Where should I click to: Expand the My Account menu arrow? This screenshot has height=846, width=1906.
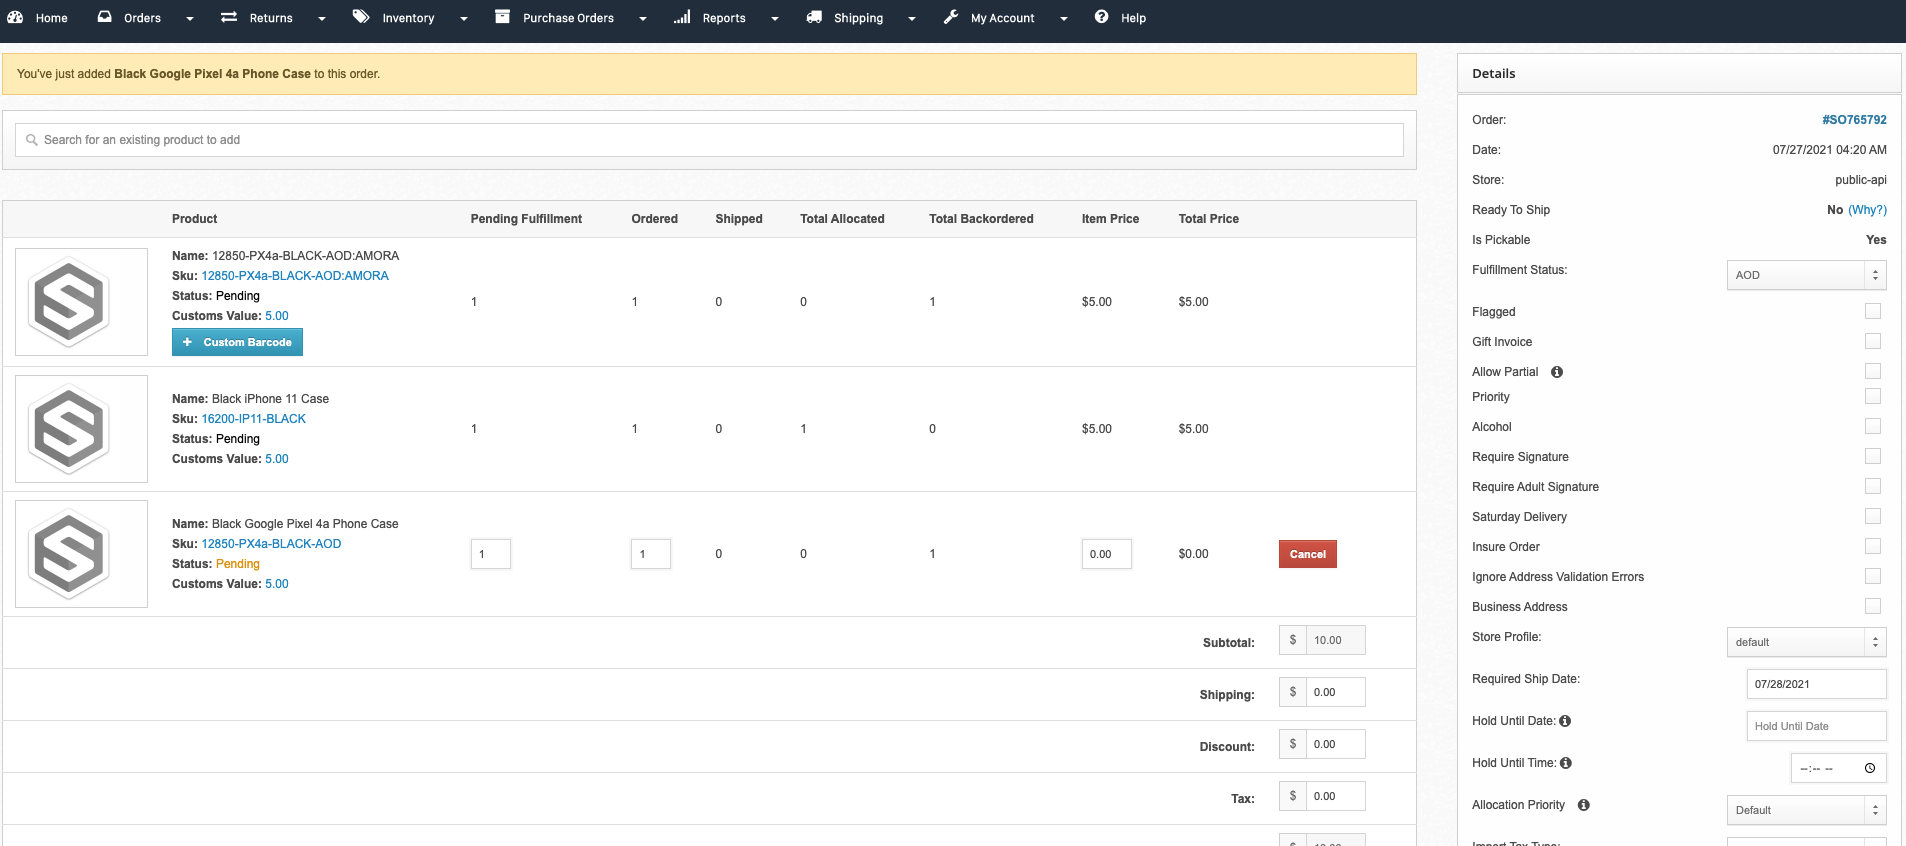click(1064, 19)
